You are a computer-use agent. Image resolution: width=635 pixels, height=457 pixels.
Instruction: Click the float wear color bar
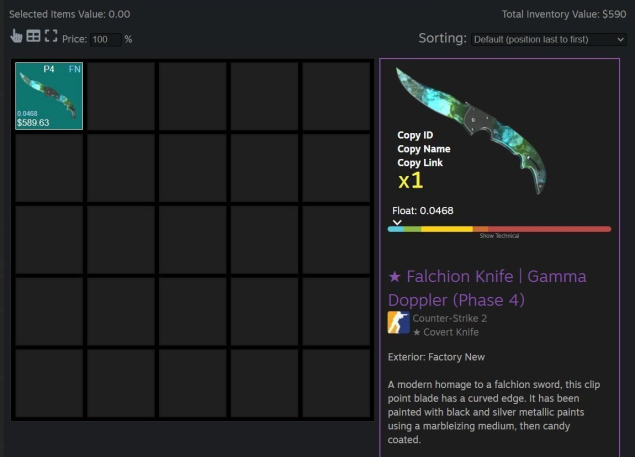[x=499, y=229]
